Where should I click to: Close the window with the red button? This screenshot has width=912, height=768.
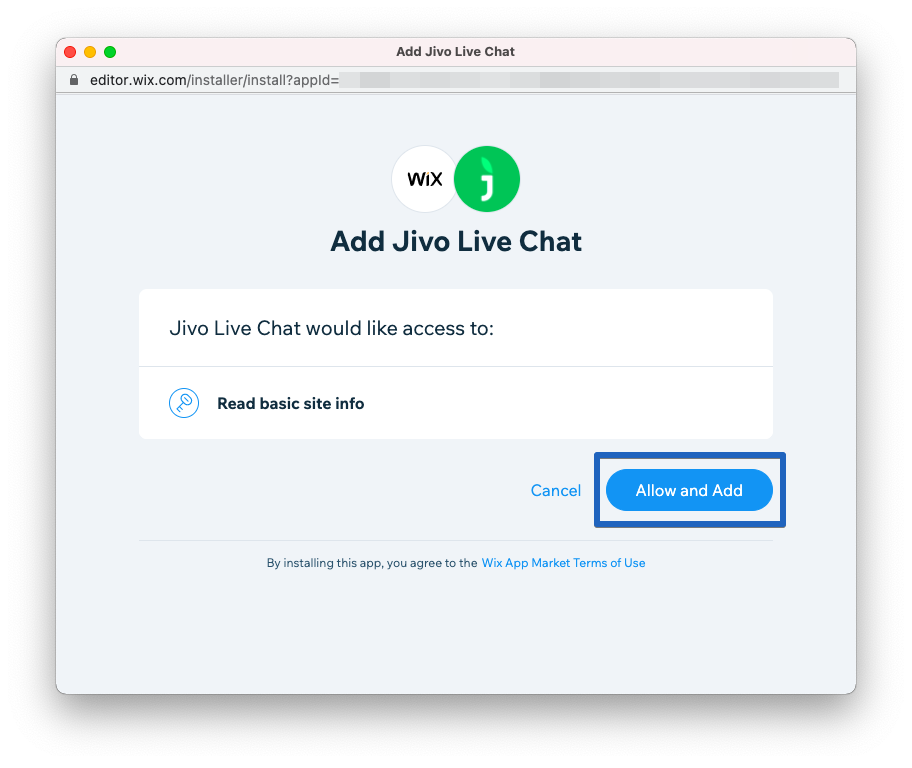point(70,52)
